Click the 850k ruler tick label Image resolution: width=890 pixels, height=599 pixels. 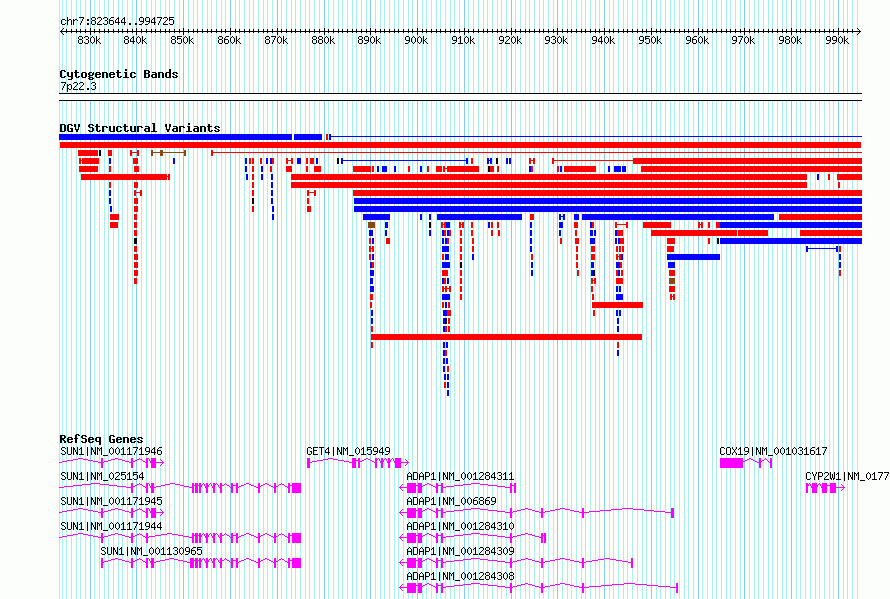[x=182, y=40]
